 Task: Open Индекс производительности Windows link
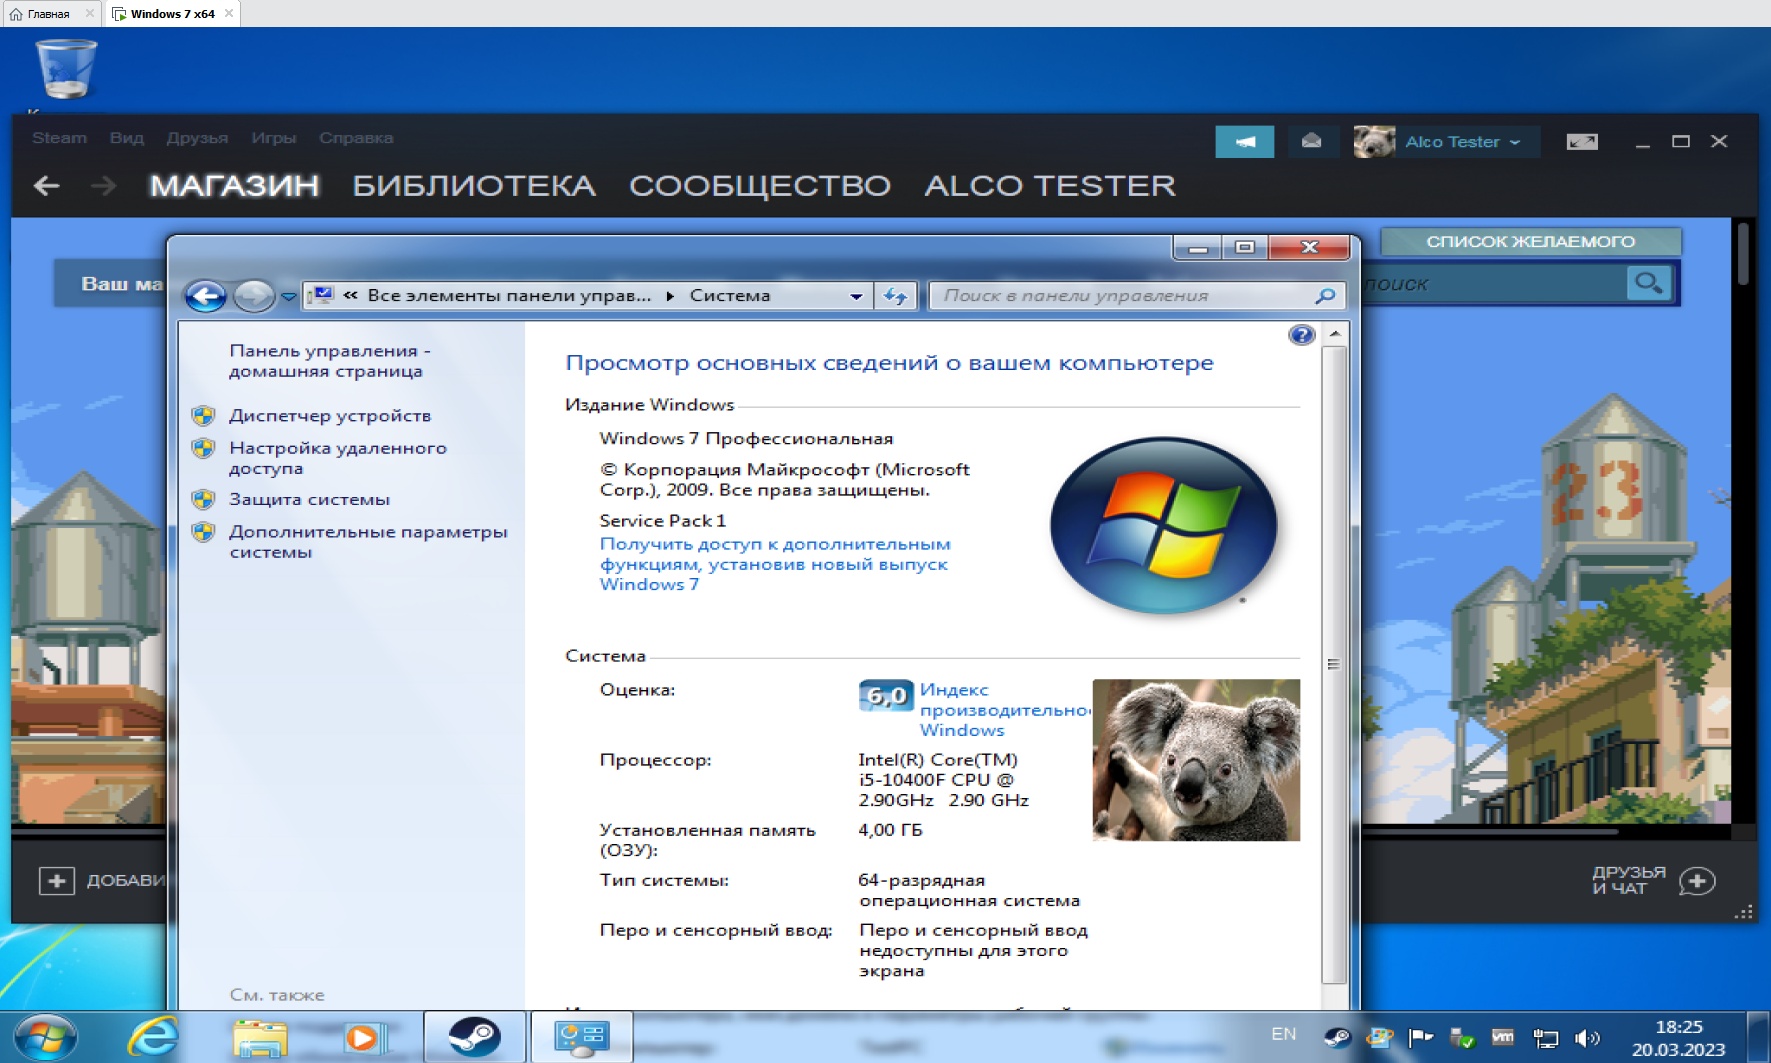tap(1005, 710)
